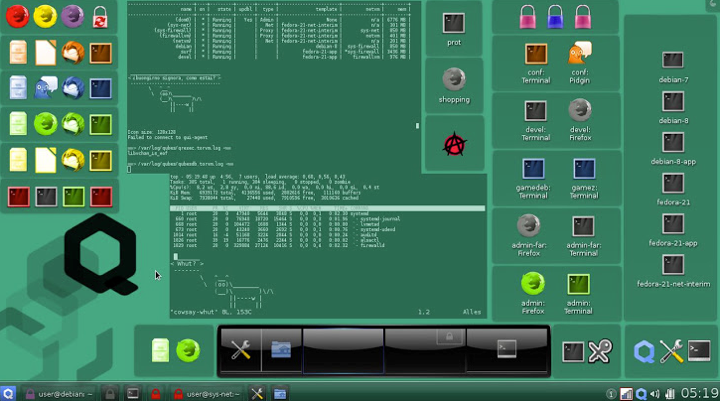Launch the fedora-21-net-interim terminal
Screen dimensions: 720x401
click(672, 264)
